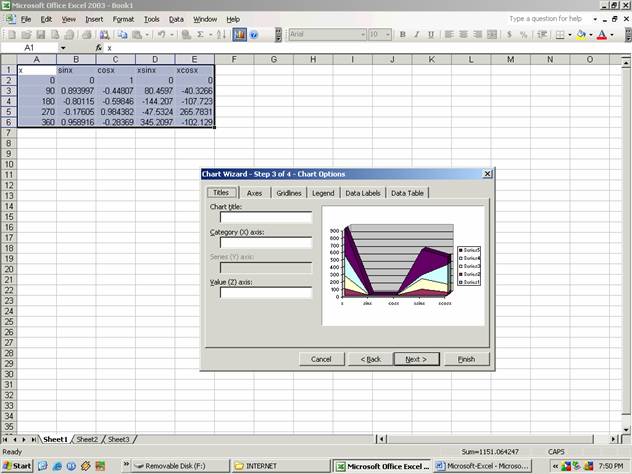
Task: Click in the Value (Z) axis field
Action: pyautogui.click(x=266, y=293)
